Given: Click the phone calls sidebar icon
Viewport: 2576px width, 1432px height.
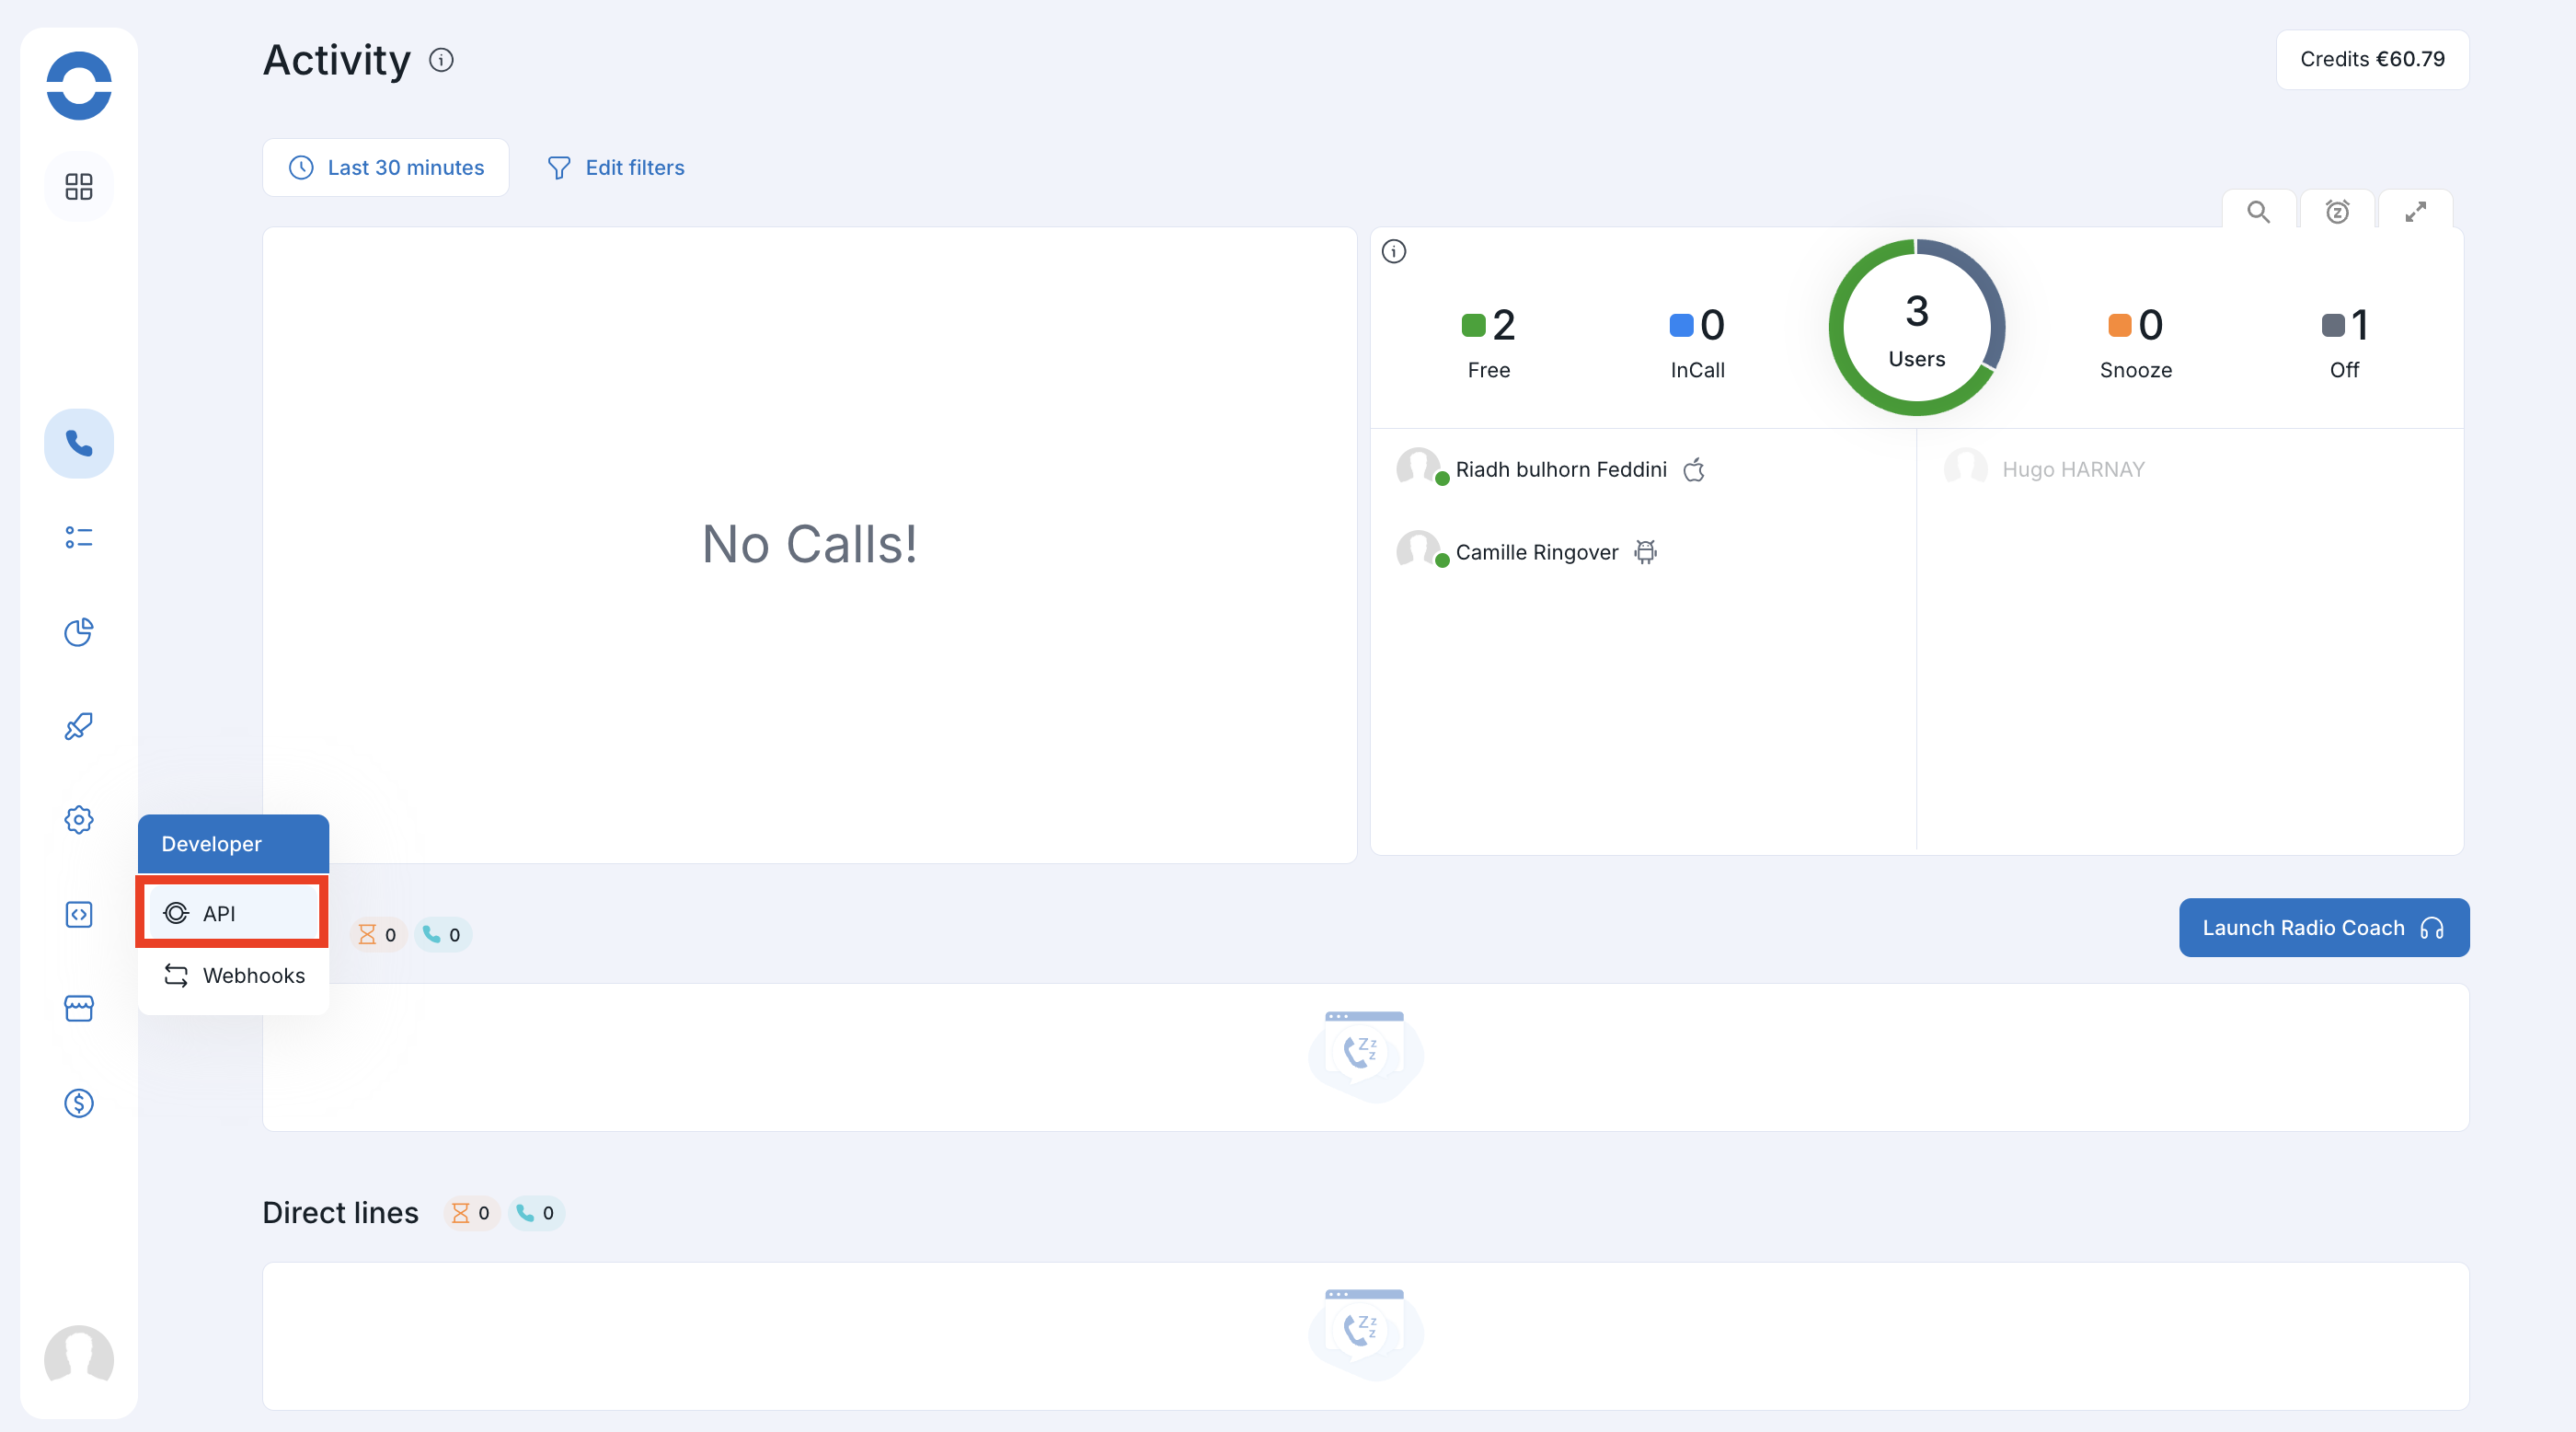Looking at the screenshot, I should coord(78,443).
